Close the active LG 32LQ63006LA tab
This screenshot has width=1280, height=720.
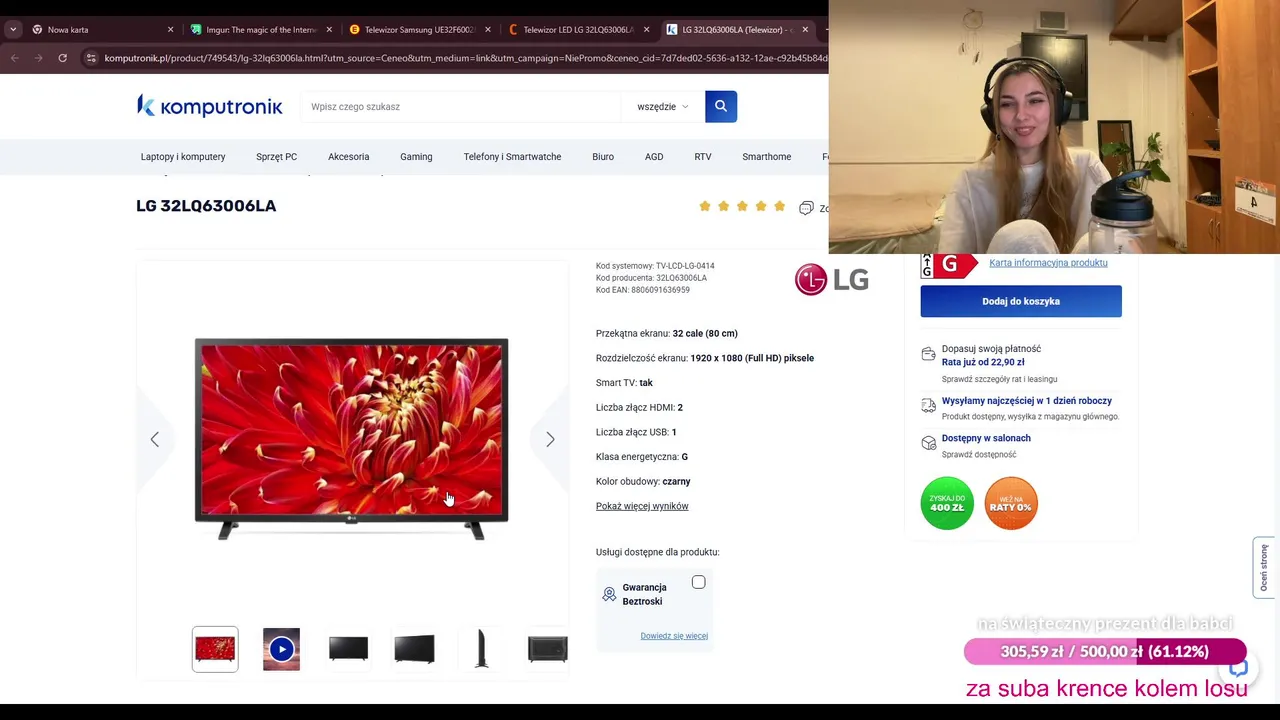pos(805,30)
